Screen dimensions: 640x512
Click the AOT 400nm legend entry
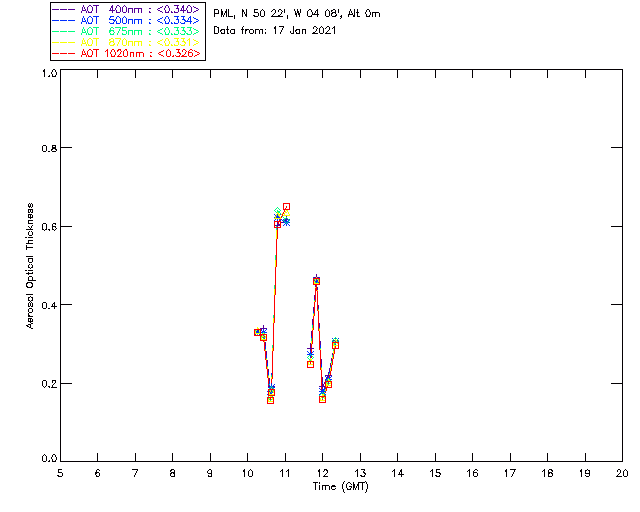tap(126, 9)
